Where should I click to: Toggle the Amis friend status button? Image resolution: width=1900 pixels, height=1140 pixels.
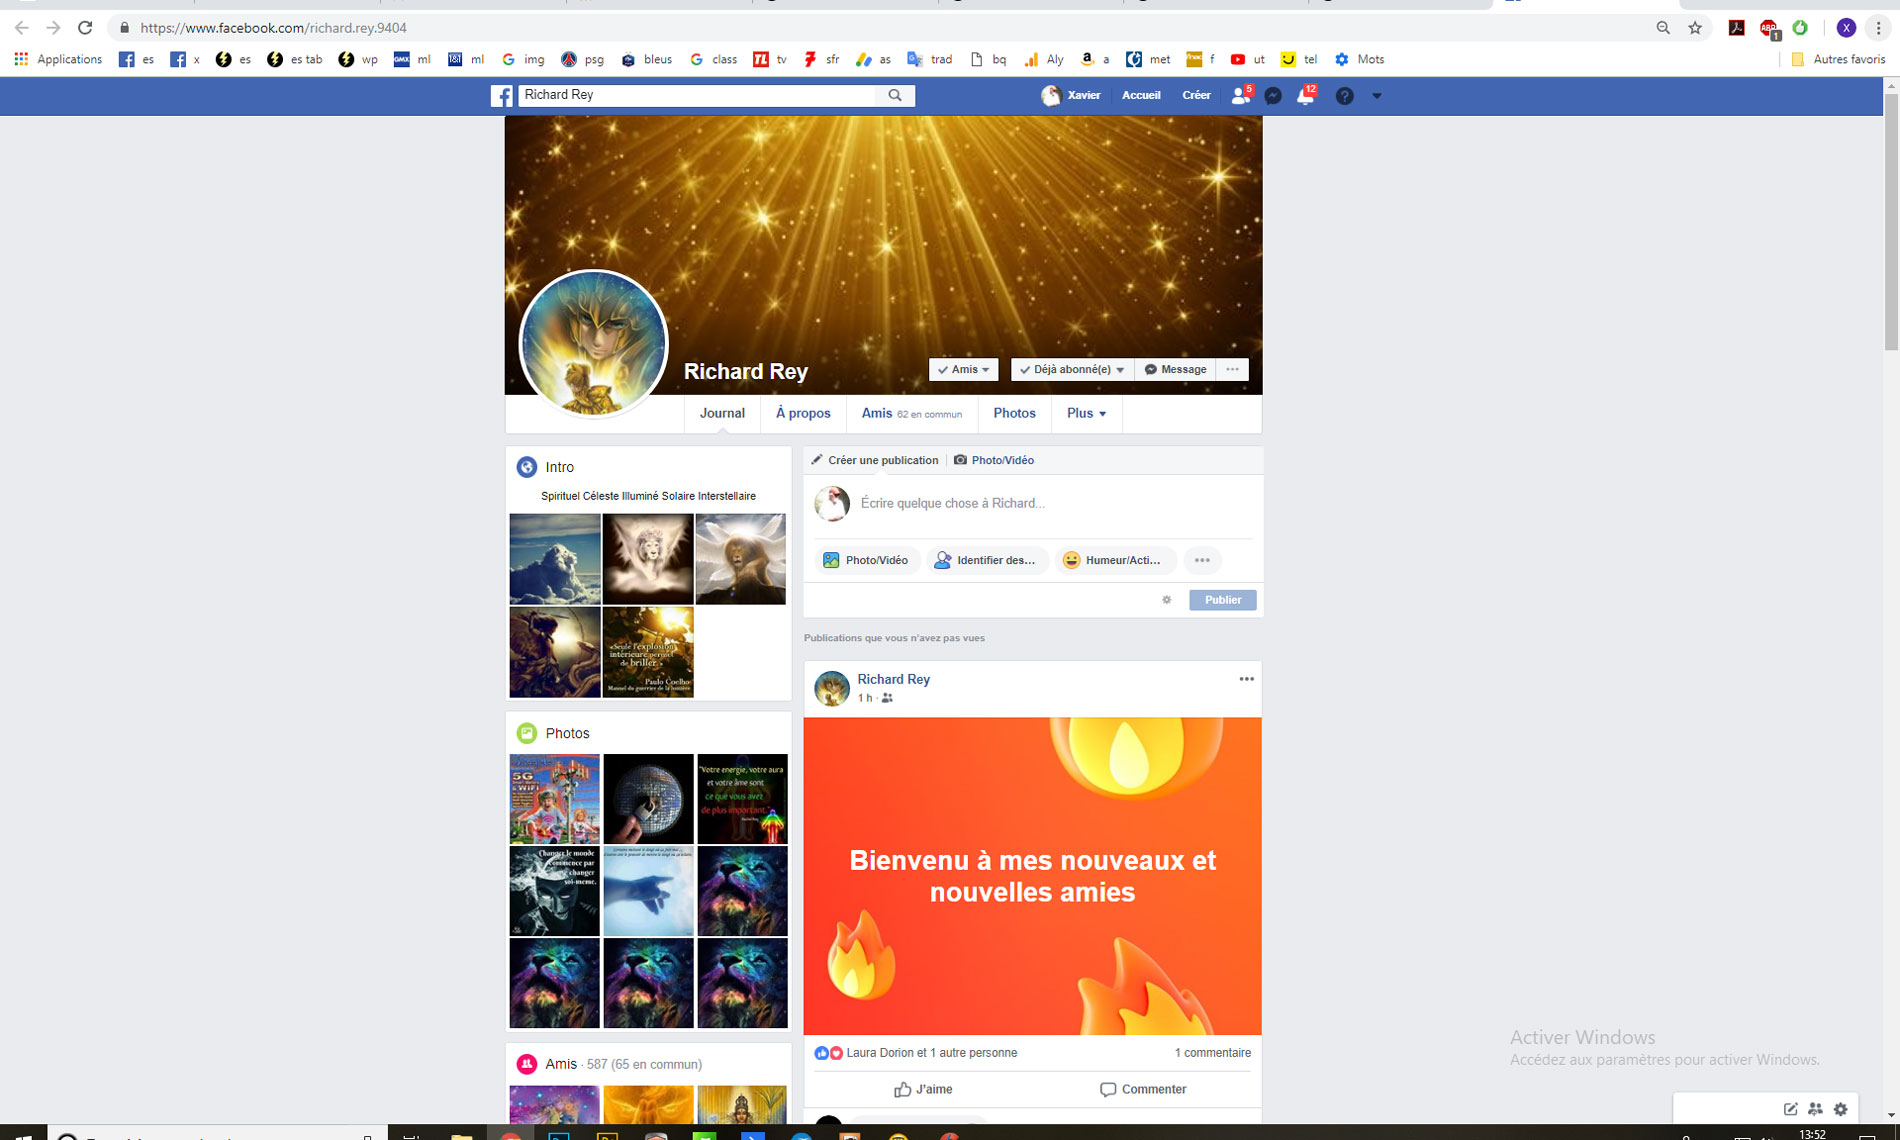point(963,370)
